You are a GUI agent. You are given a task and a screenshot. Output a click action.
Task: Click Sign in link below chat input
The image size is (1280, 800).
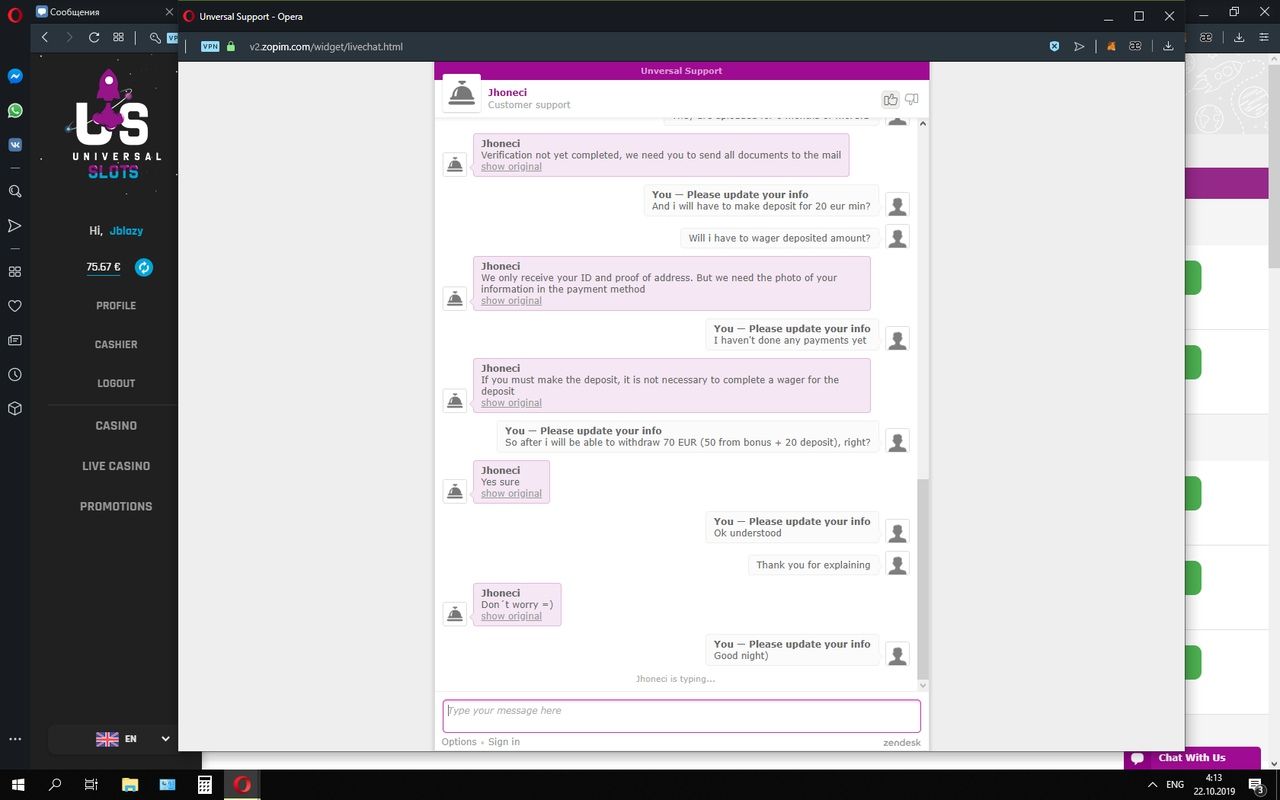point(504,742)
